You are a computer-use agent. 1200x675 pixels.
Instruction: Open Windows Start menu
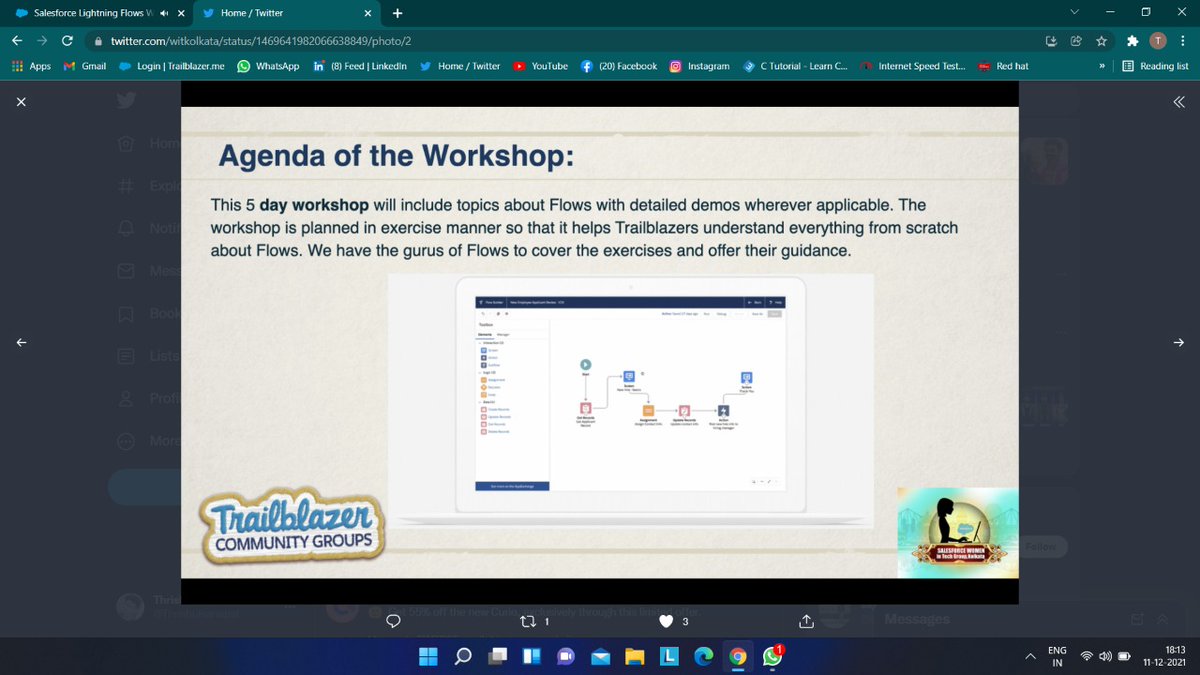[428, 656]
